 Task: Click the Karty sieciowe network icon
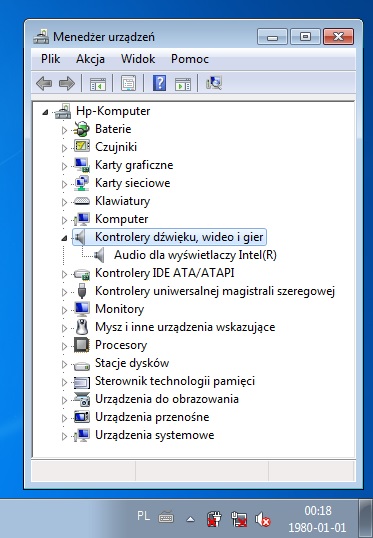click(82, 183)
